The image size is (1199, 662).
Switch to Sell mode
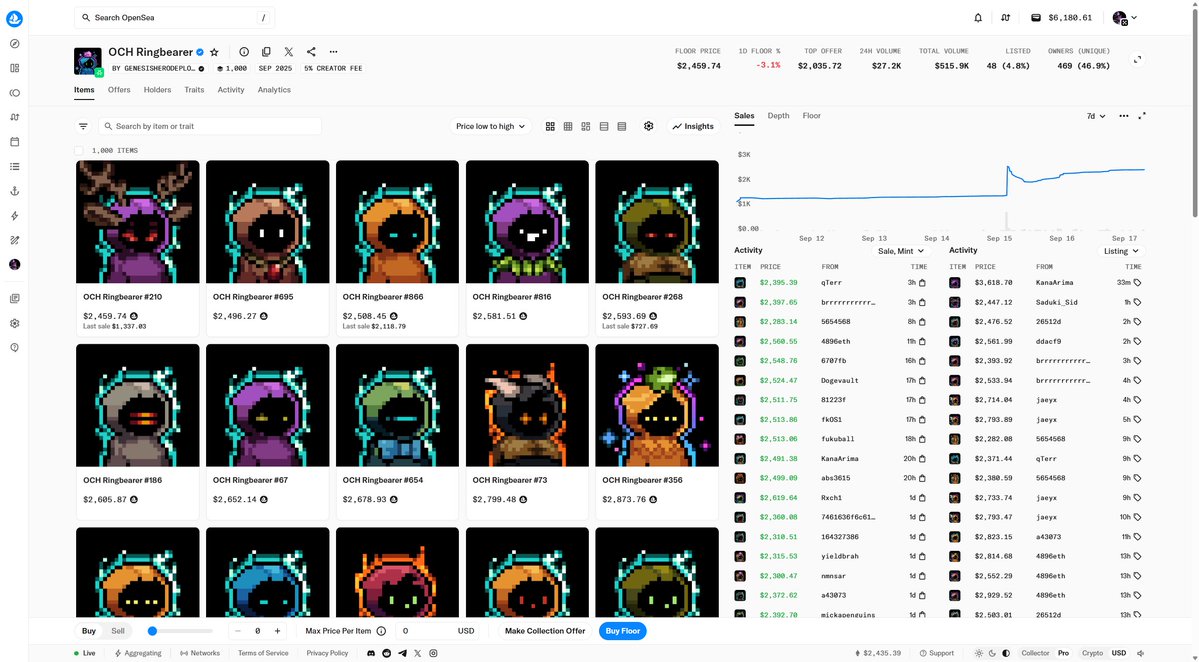click(118, 631)
